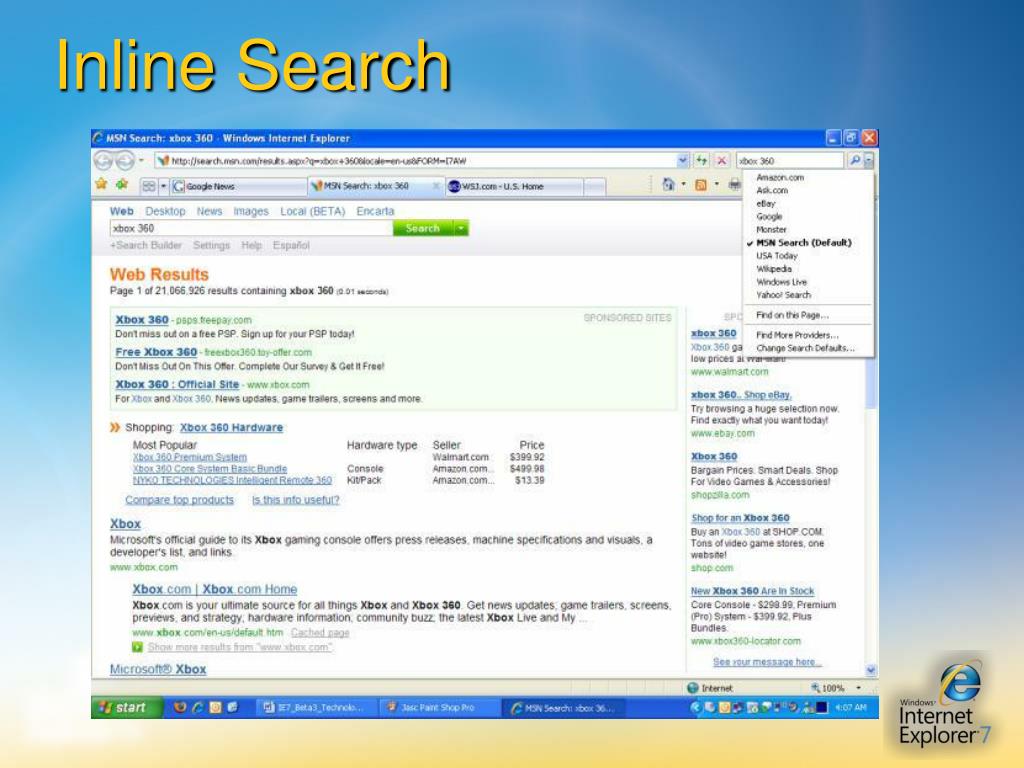Click the Windows start button
Image resolution: width=1024 pixels, height=768 pixels.
coord(126,707)
